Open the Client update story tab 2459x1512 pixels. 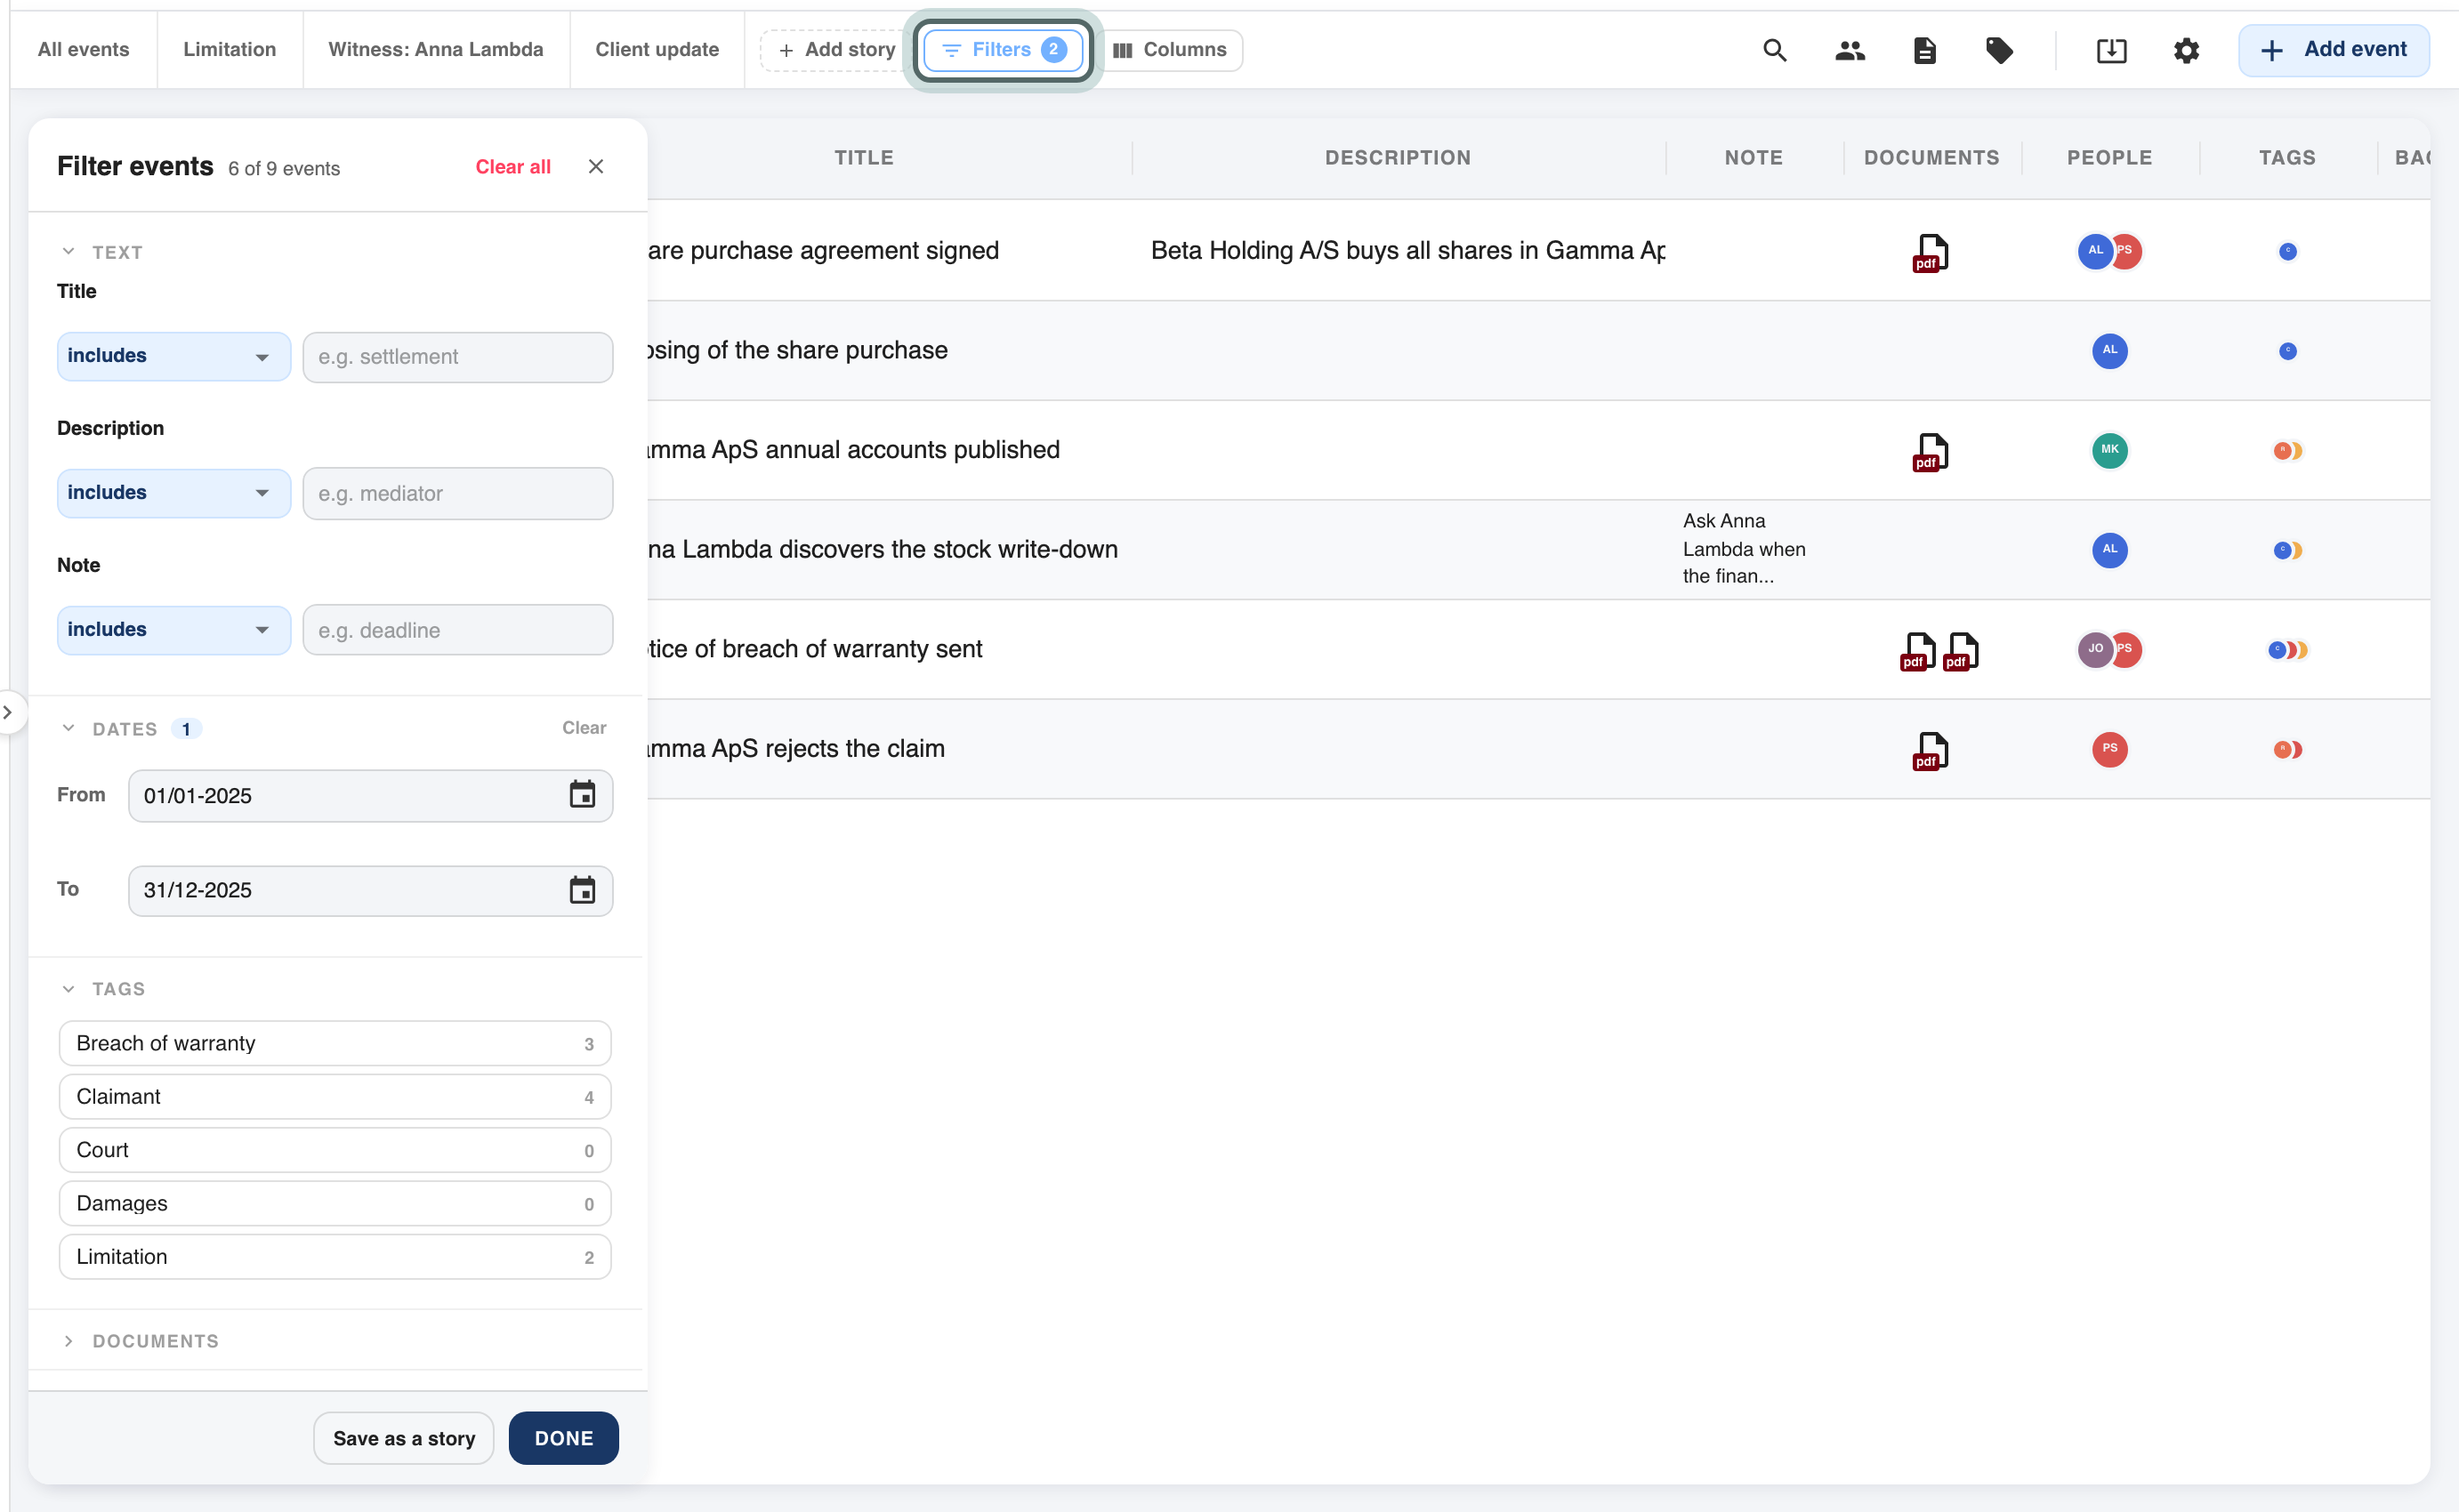pyautogui.click(x=657, y=49)
